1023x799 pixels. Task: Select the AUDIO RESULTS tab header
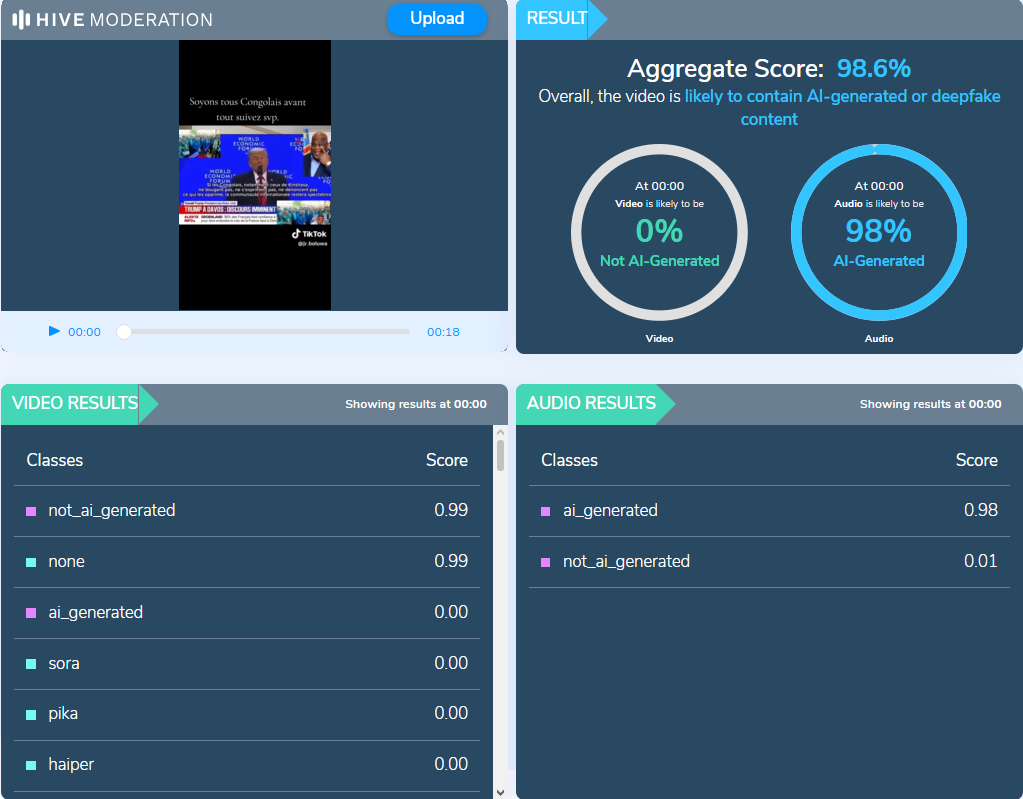coord(591,404)
